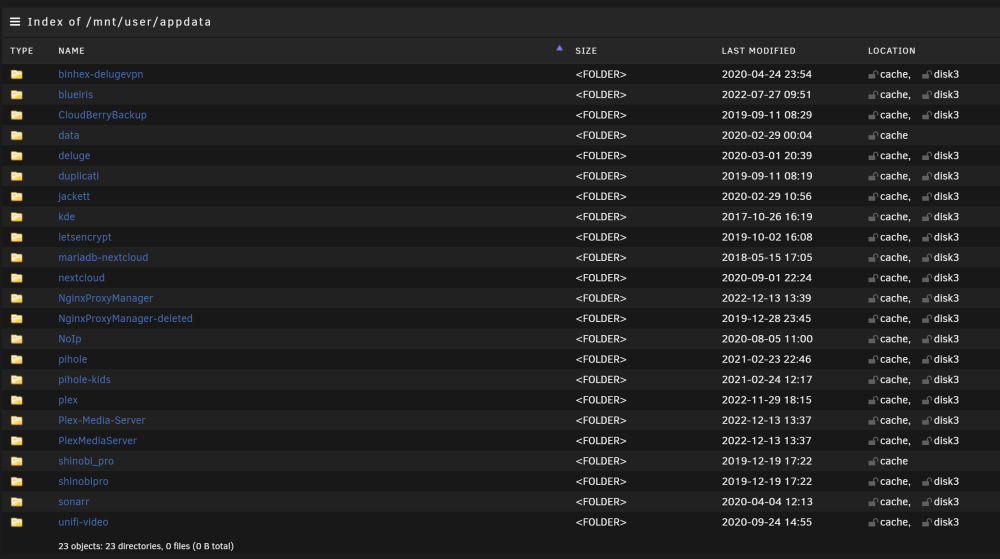Click the folder icon for blueiris

[x=17, y=95]
